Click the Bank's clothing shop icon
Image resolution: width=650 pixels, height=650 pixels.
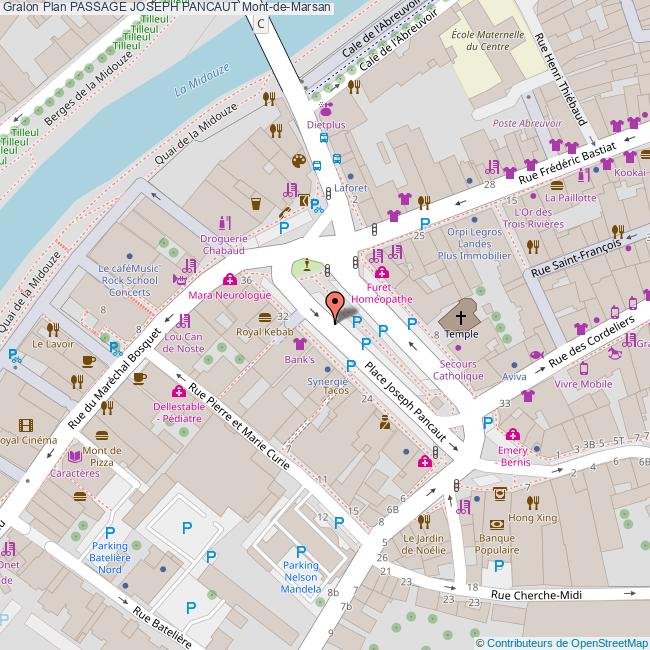(299, 343)
